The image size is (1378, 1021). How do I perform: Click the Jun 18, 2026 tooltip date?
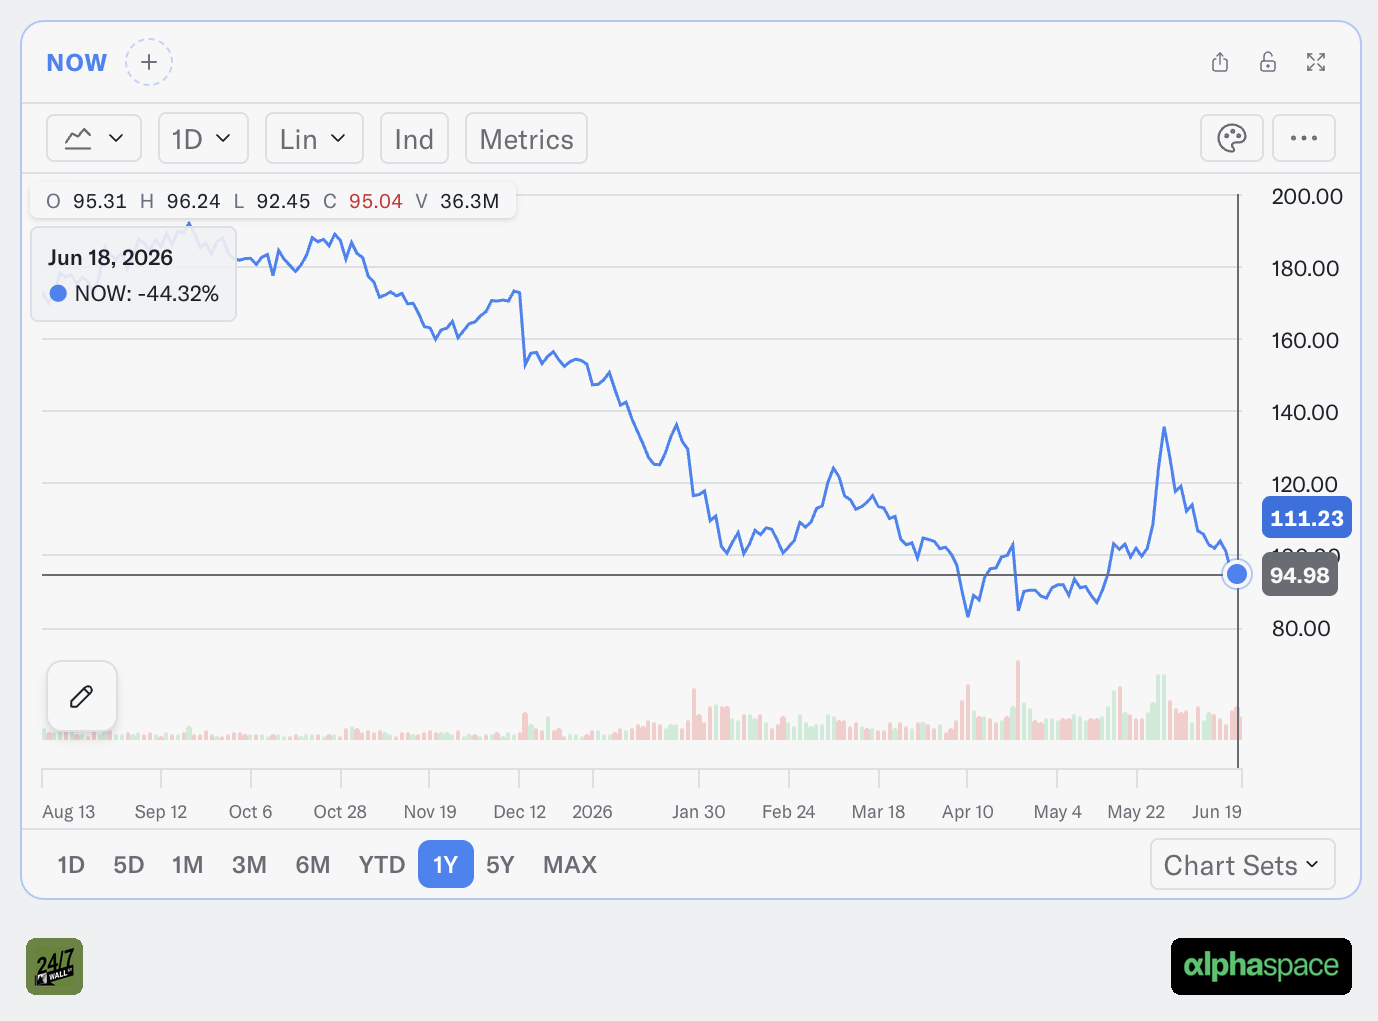click(x=110, y=258)
